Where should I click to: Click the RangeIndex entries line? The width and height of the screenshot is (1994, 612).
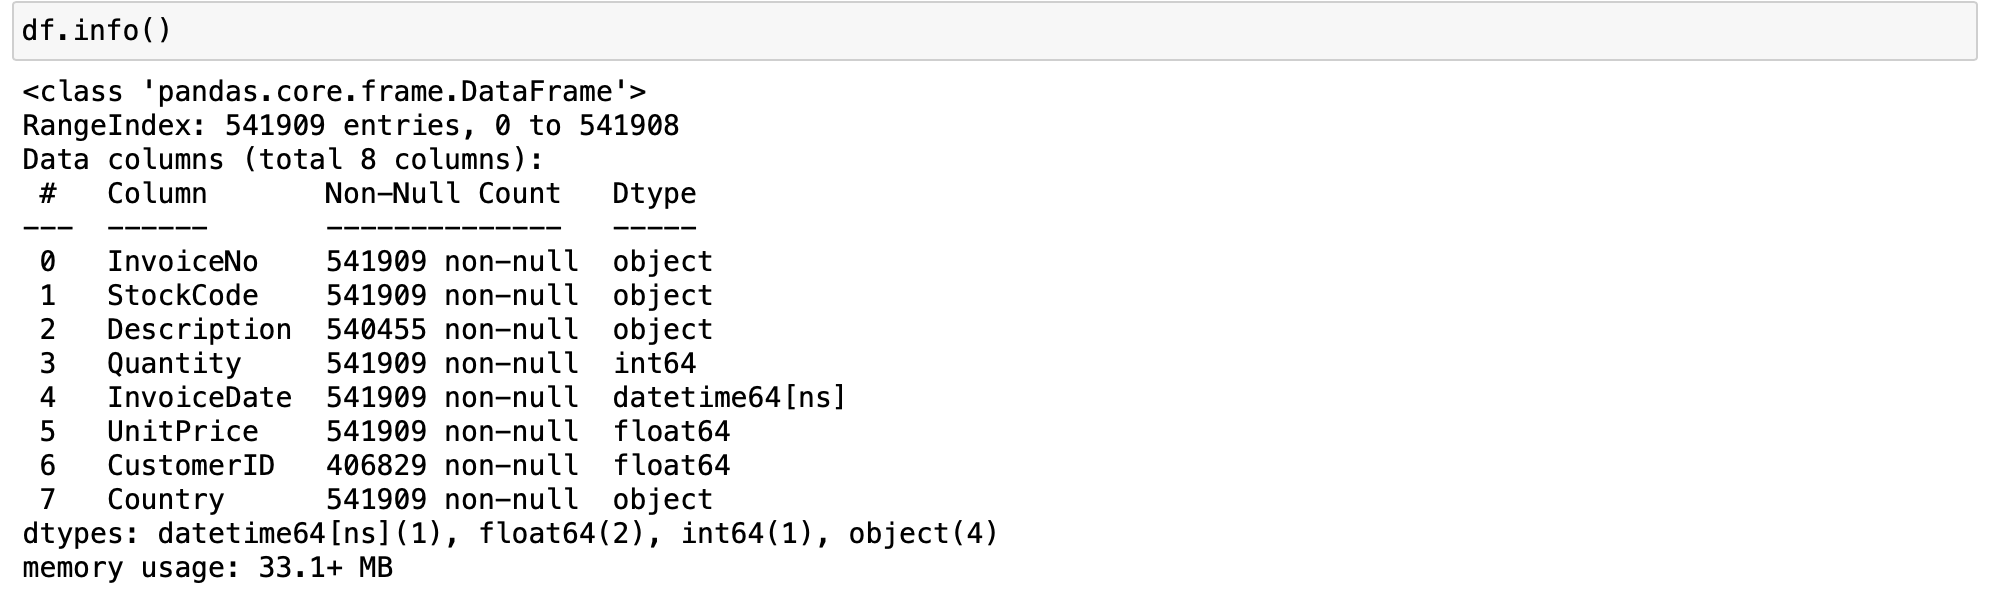350,126
